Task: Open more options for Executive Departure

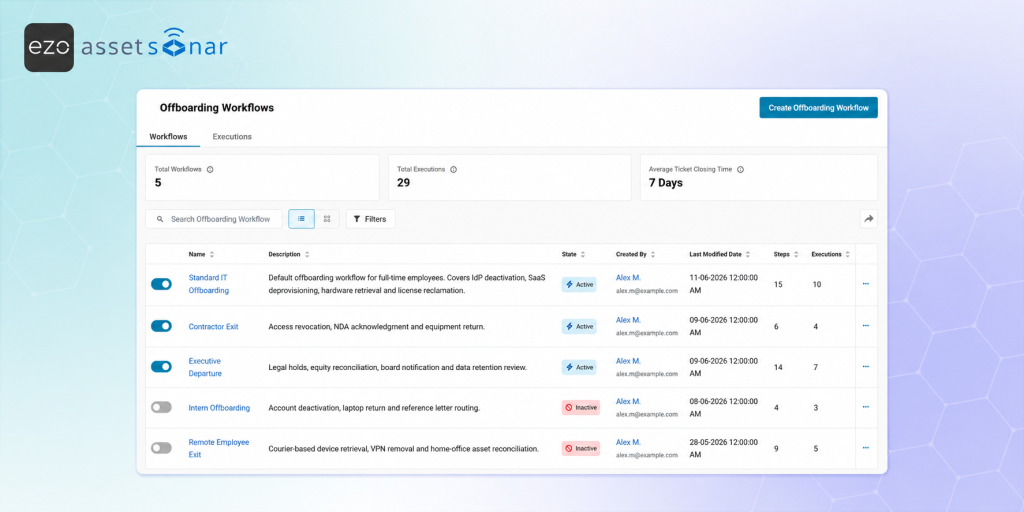Action: pyautogui.click(x=865, y=366)
